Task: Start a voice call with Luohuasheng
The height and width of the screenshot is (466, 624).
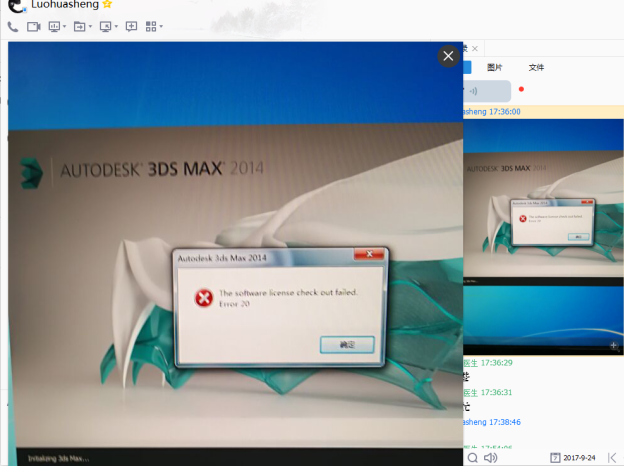Action: pos(13,27)
